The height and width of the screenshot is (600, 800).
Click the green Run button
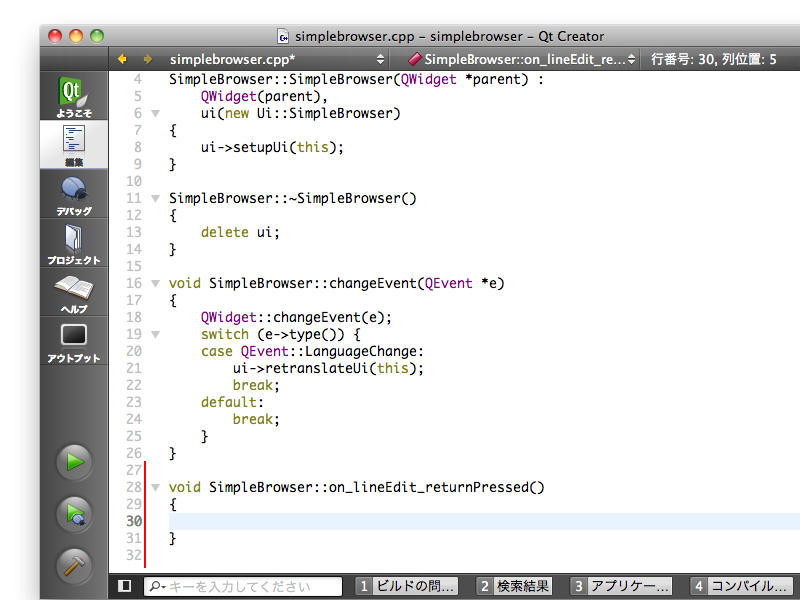tap(74, 462)
